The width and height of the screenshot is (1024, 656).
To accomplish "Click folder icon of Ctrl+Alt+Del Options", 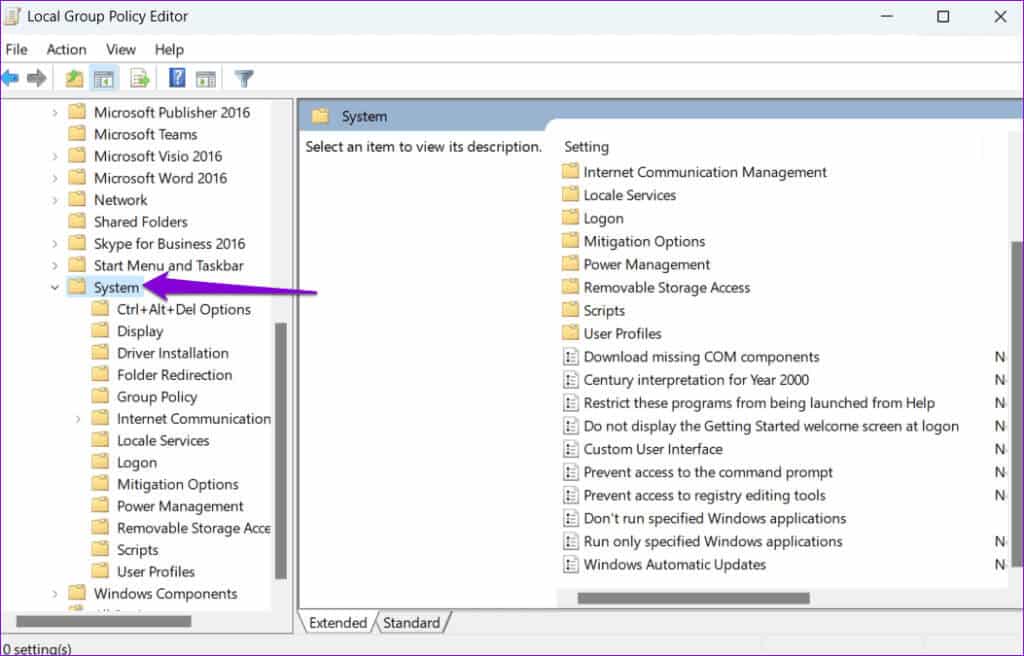I will tap(100, 308).
